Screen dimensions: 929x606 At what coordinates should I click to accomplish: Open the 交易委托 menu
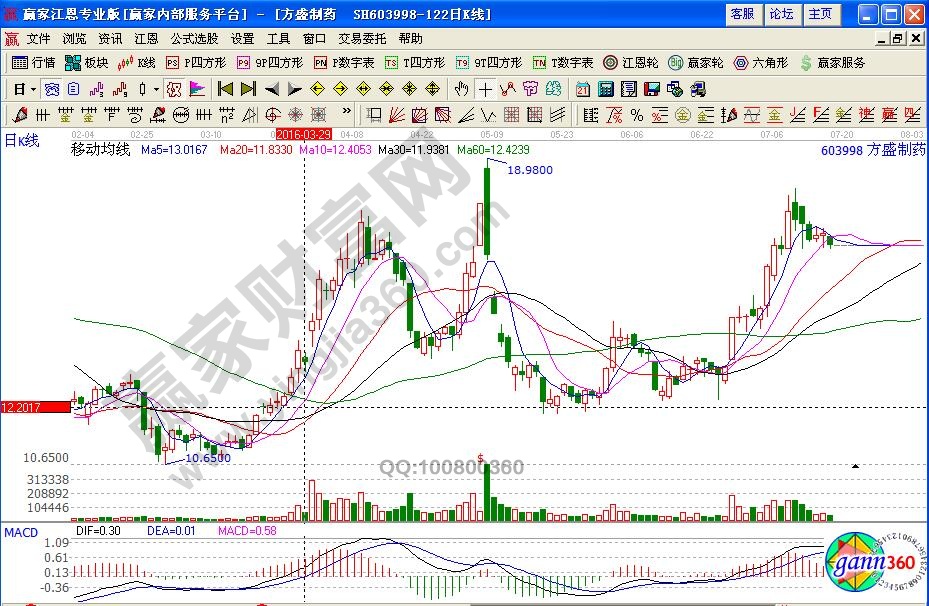[362, 38]
